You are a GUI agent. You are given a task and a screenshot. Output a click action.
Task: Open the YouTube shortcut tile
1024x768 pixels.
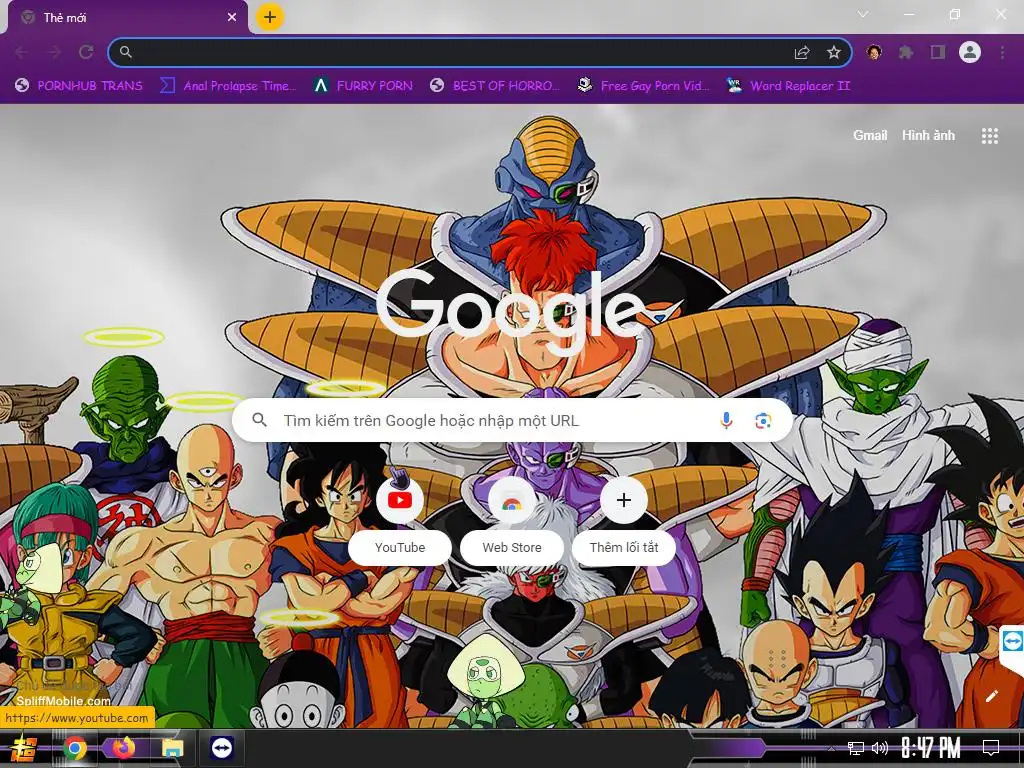click(x=400, y=500)
